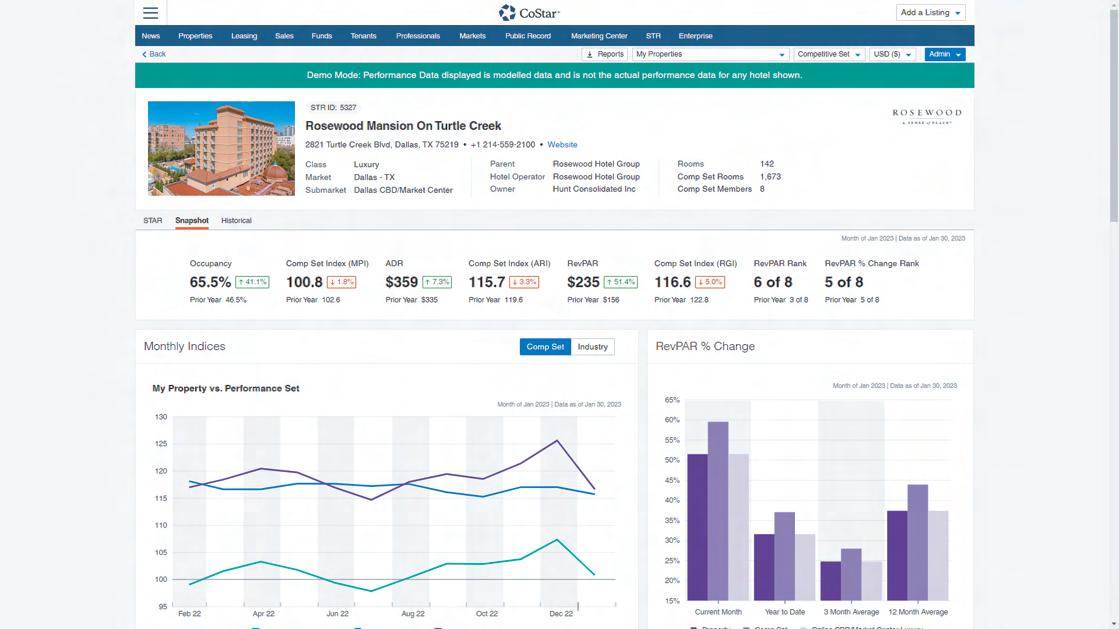Click the RevPAR Rank 6 of 8
Screen dimensions: 1119x629
(x=773, y=282)
